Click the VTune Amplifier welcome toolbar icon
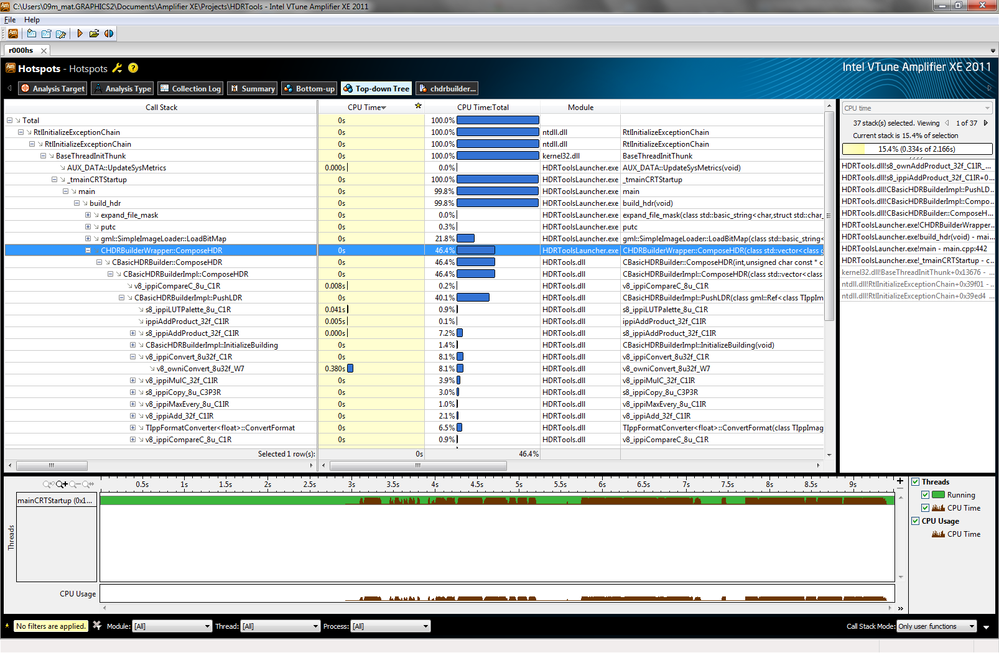 (x=13, y=34)
